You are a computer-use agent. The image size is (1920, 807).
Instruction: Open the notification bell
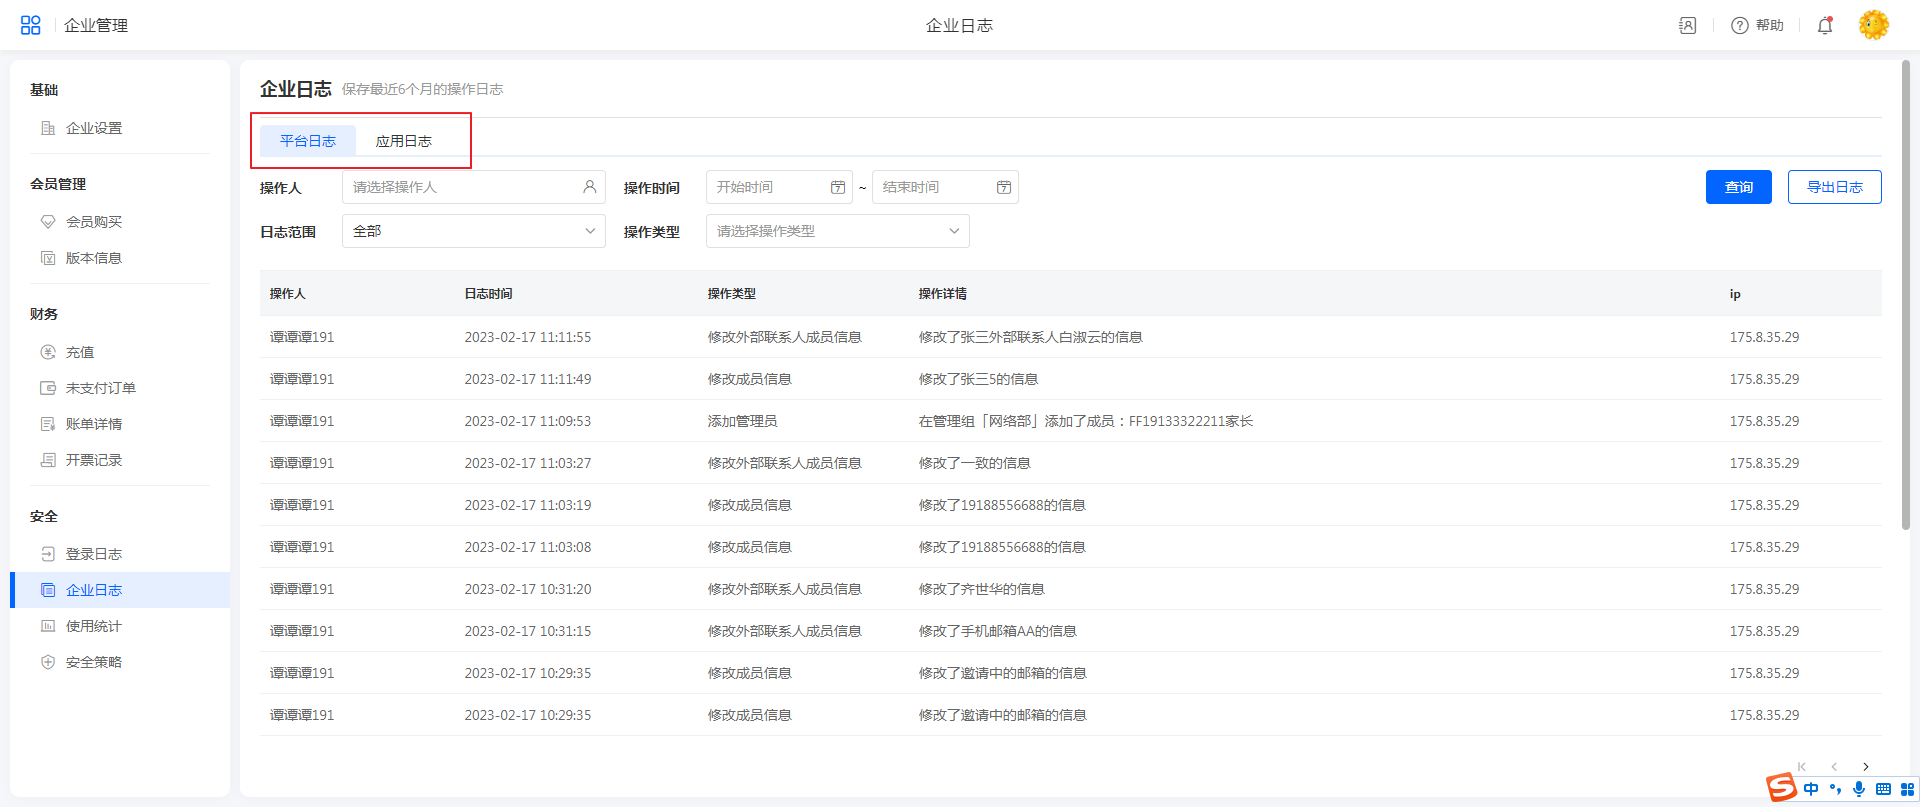pyautogui.click(x=1825, y=26)
